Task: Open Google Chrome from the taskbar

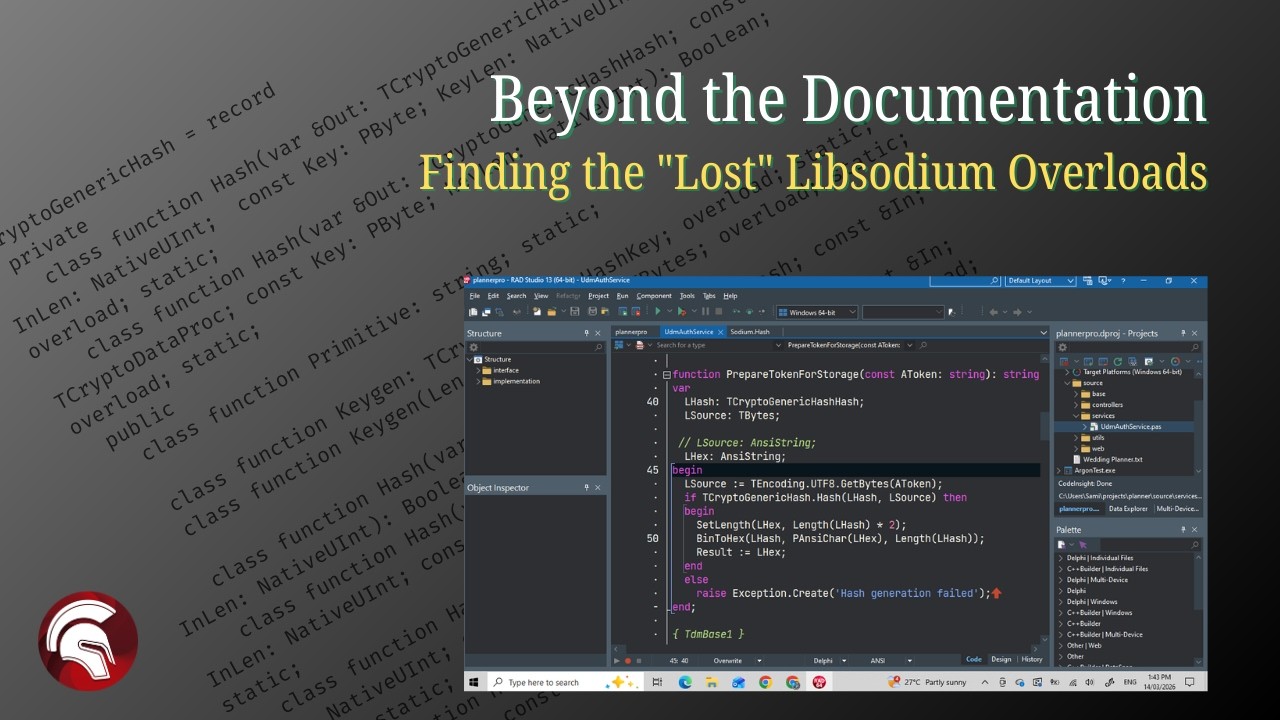Action: [x=765, y=682]
